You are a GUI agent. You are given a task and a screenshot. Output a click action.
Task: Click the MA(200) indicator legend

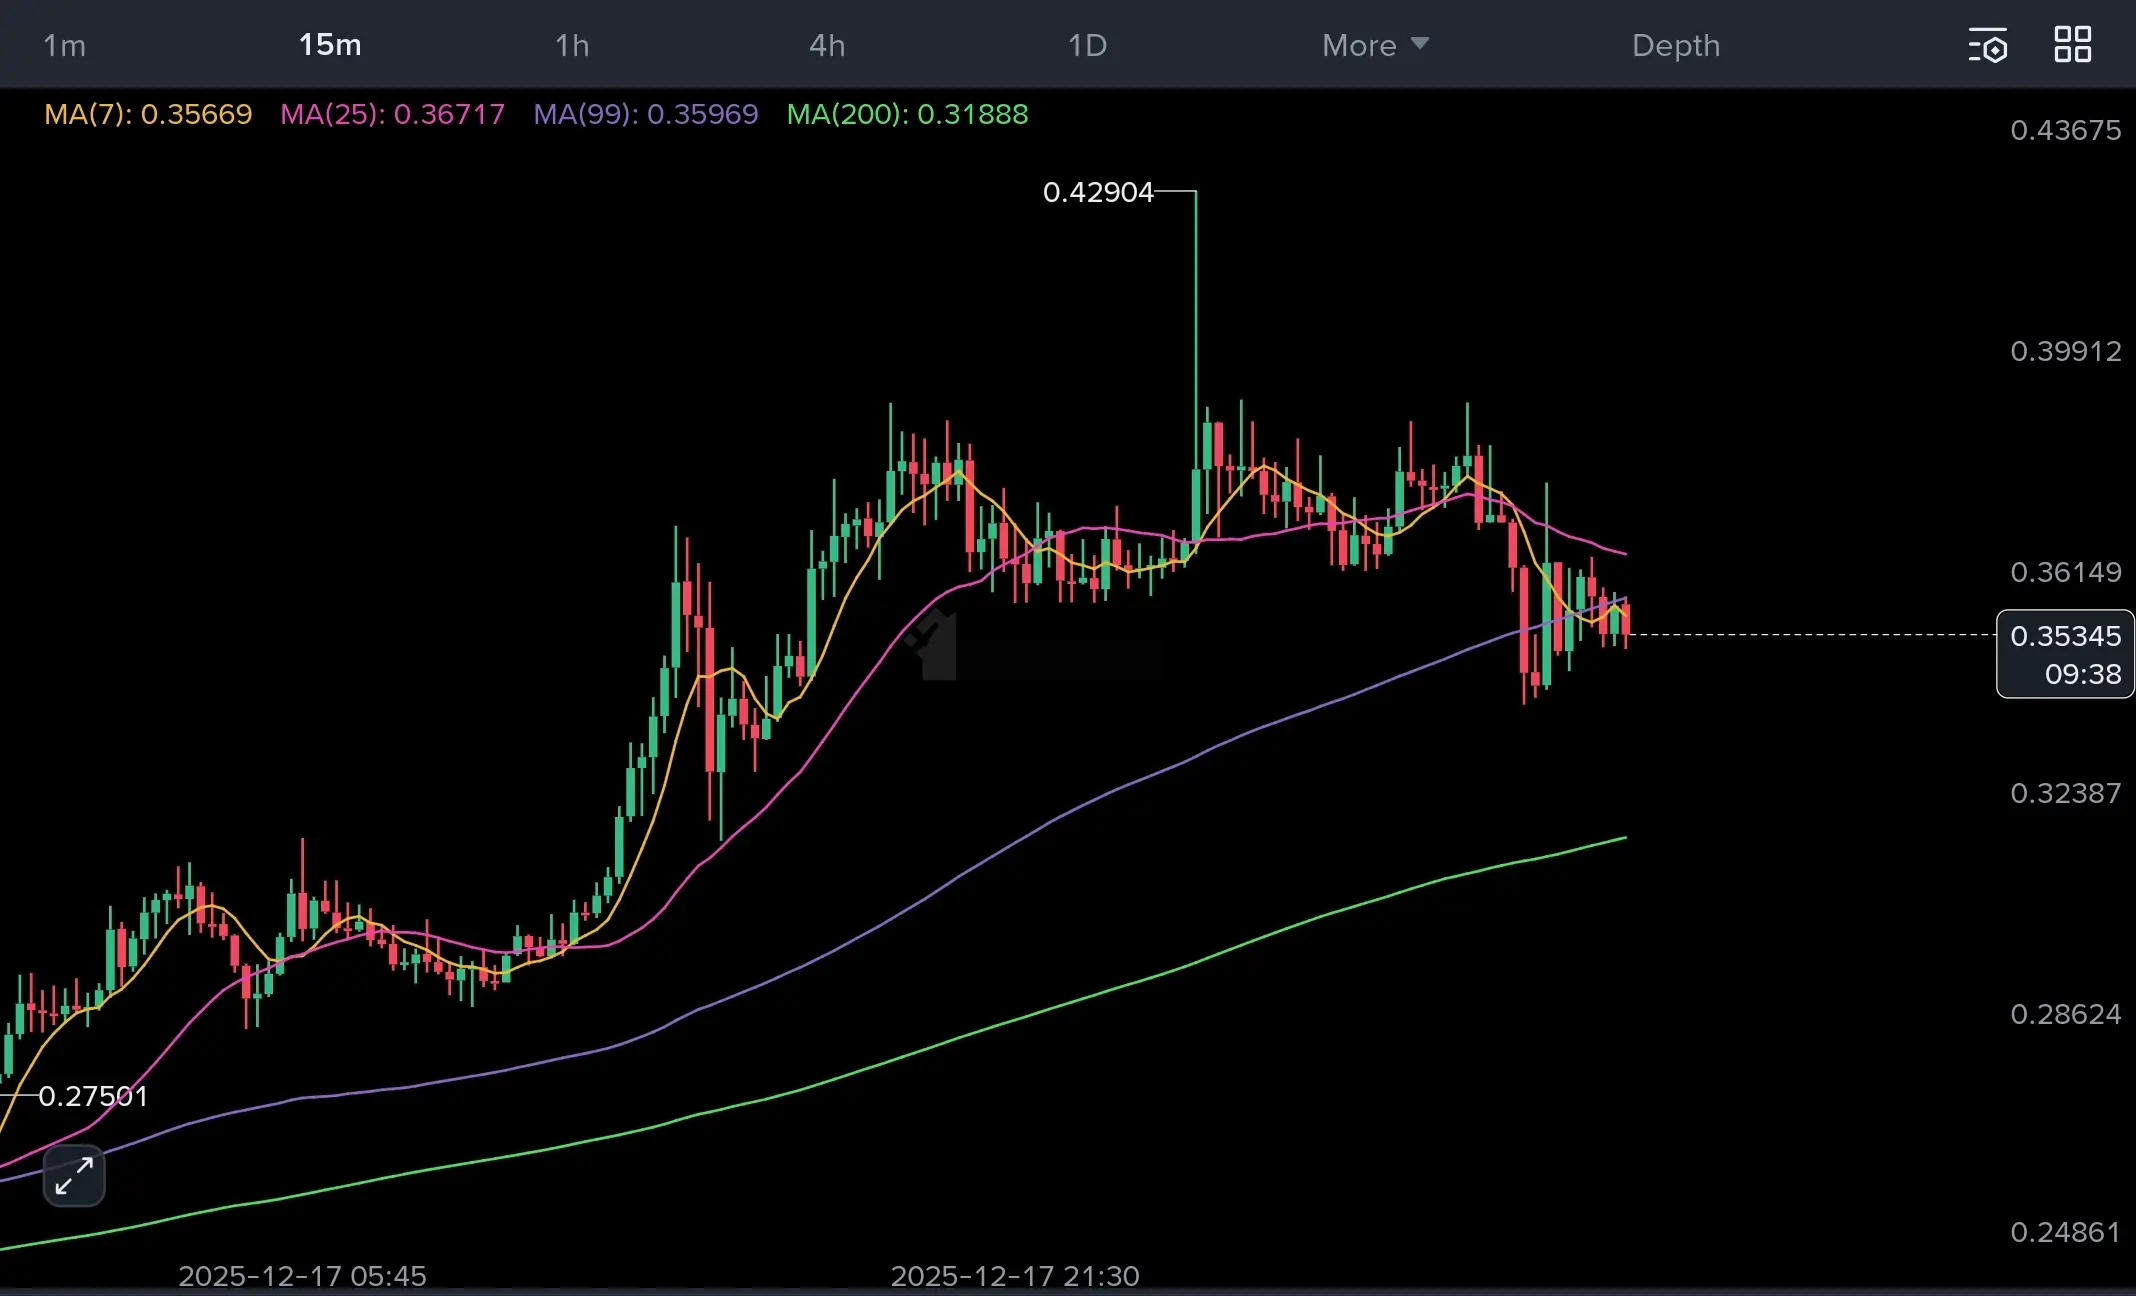(x=907, y=114)
